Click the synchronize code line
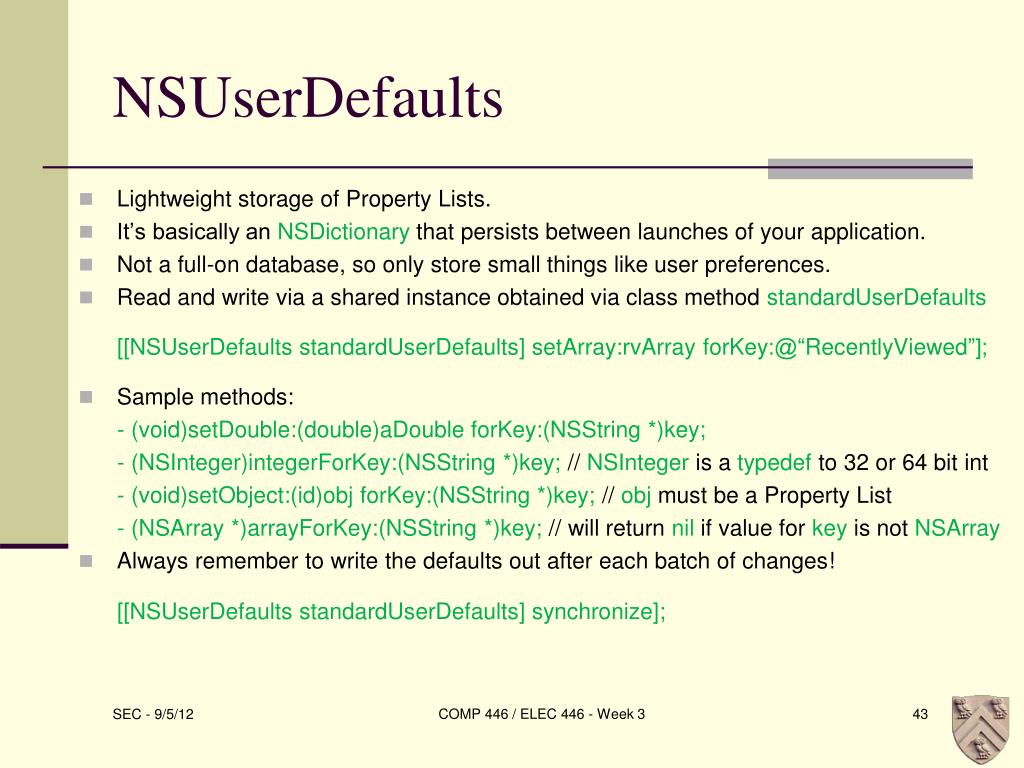This screenshot has height=768, width=1024. [391, 612]
